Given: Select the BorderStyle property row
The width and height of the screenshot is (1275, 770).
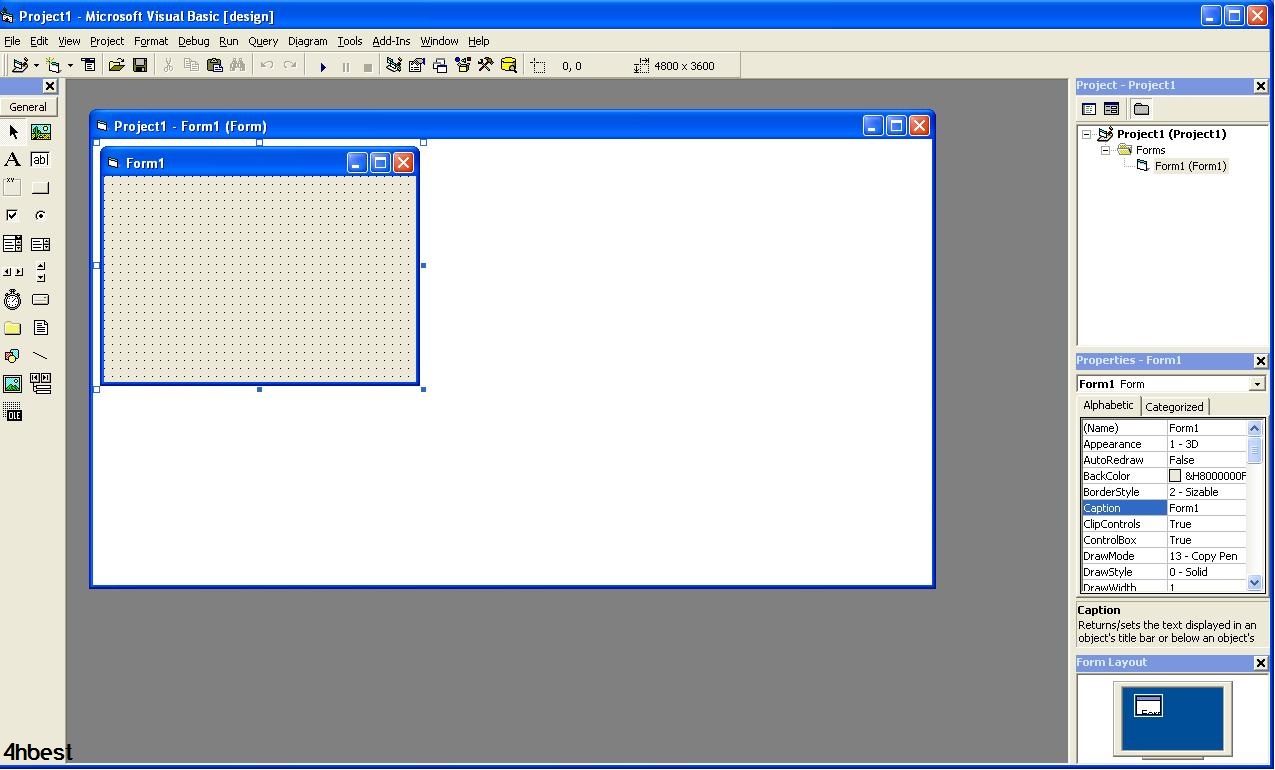Looking at the screenshot, I should [1163, 492].
